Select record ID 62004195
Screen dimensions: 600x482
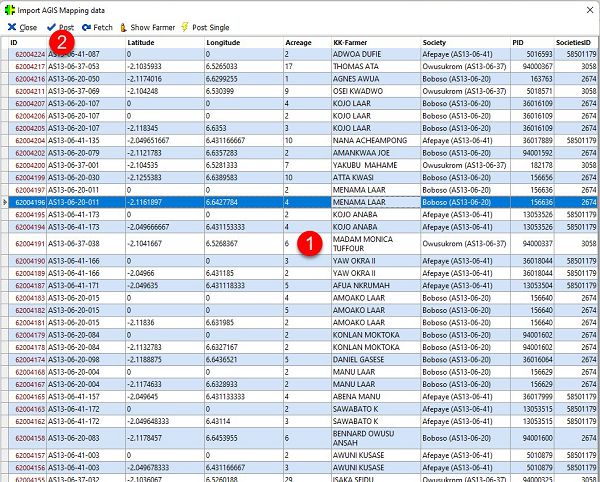tap(28, 214)
